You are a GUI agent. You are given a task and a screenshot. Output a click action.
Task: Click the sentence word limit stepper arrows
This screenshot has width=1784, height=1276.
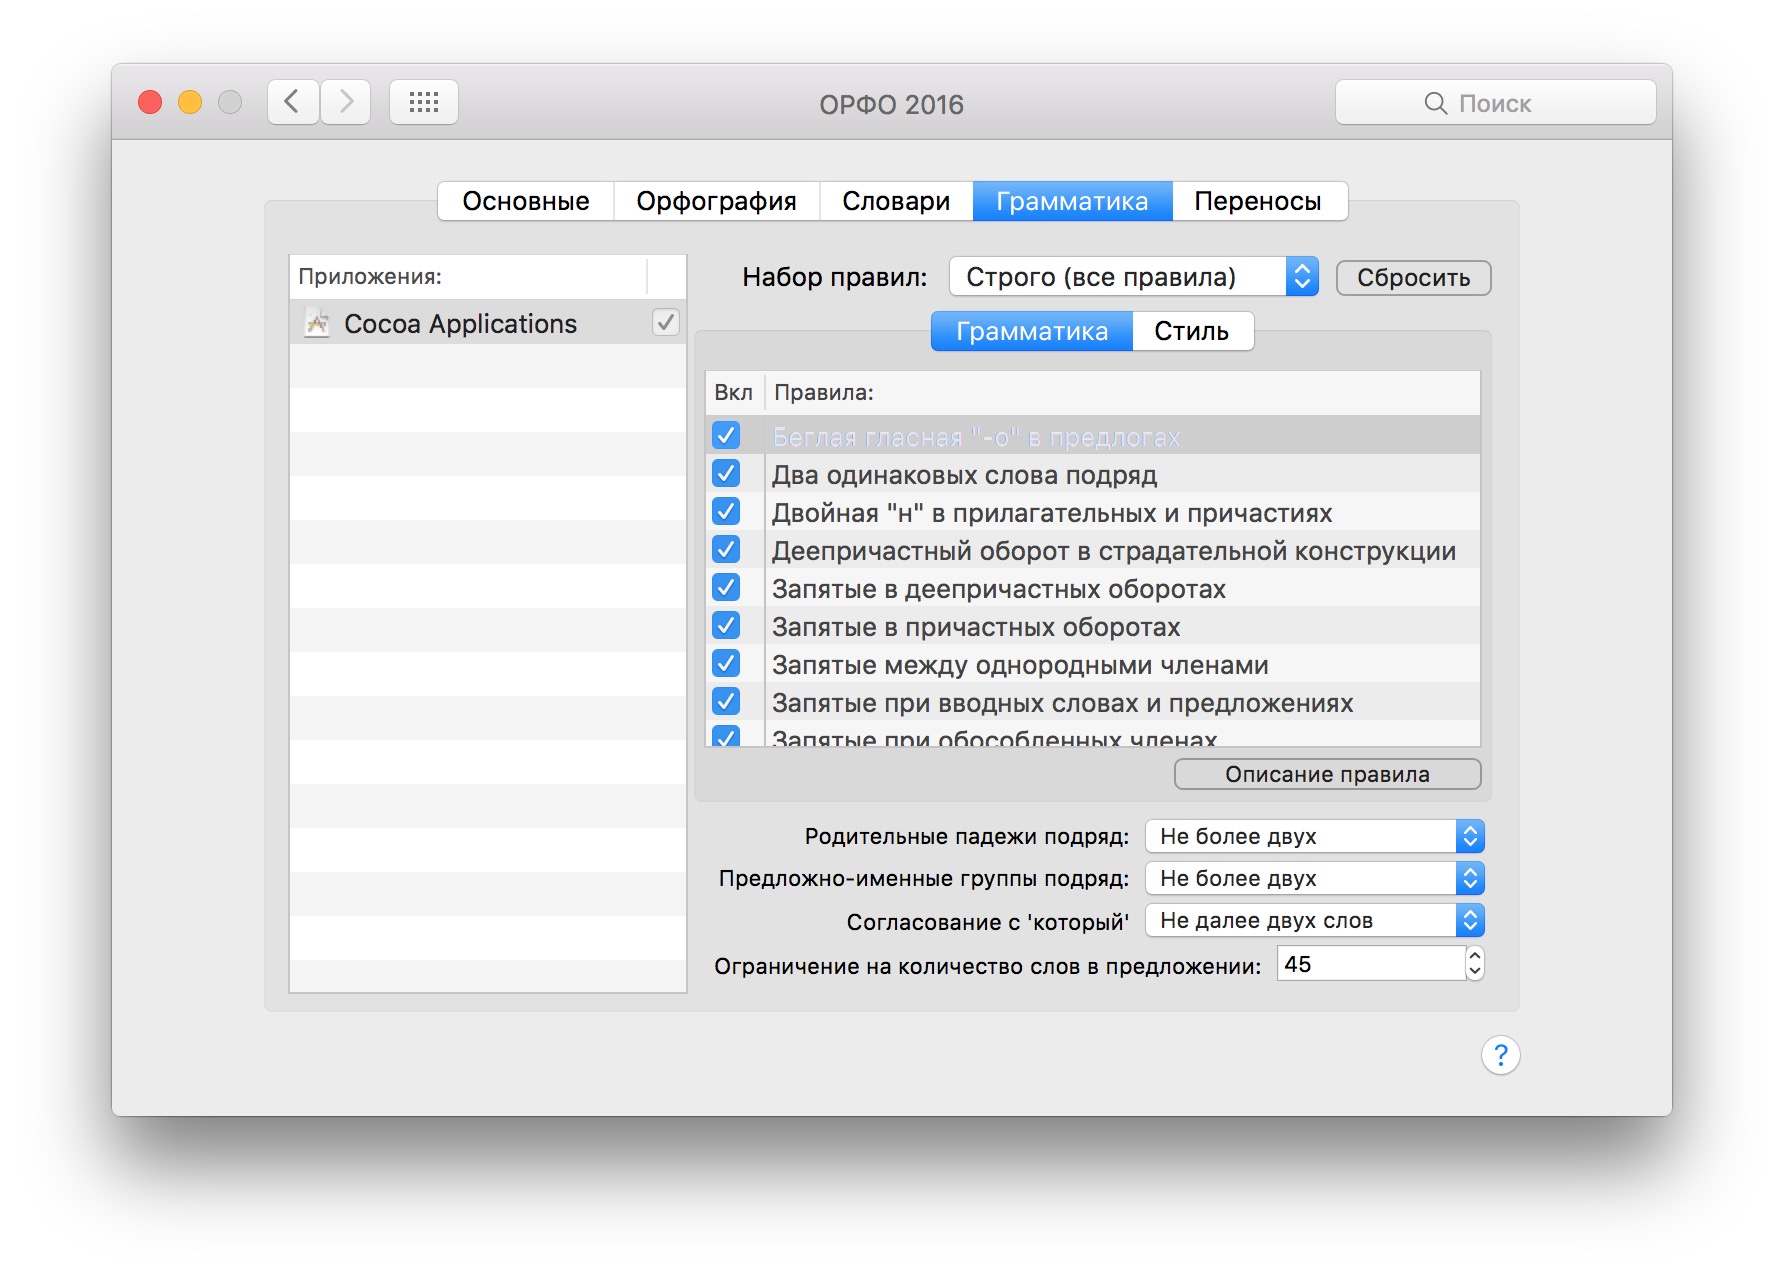point(1475,964)
